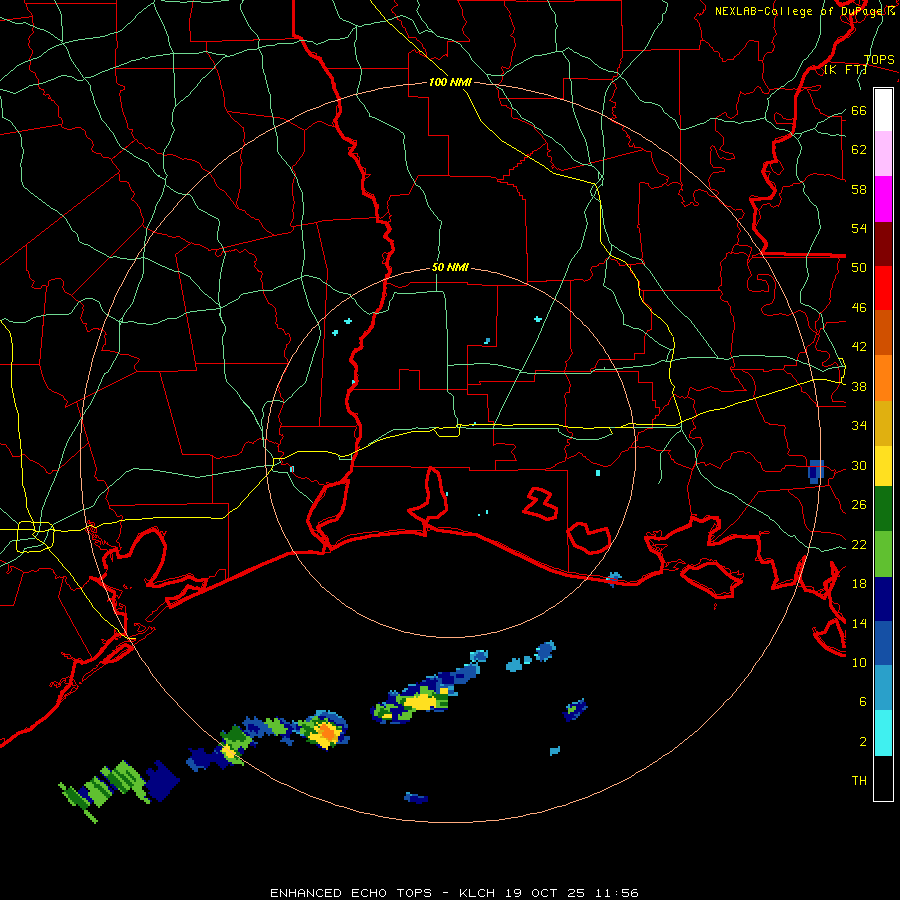This screenshot has height=900, width=900.
Task: Click the "58" legend value
Action: pyautogui.click(x=859, y=189)
